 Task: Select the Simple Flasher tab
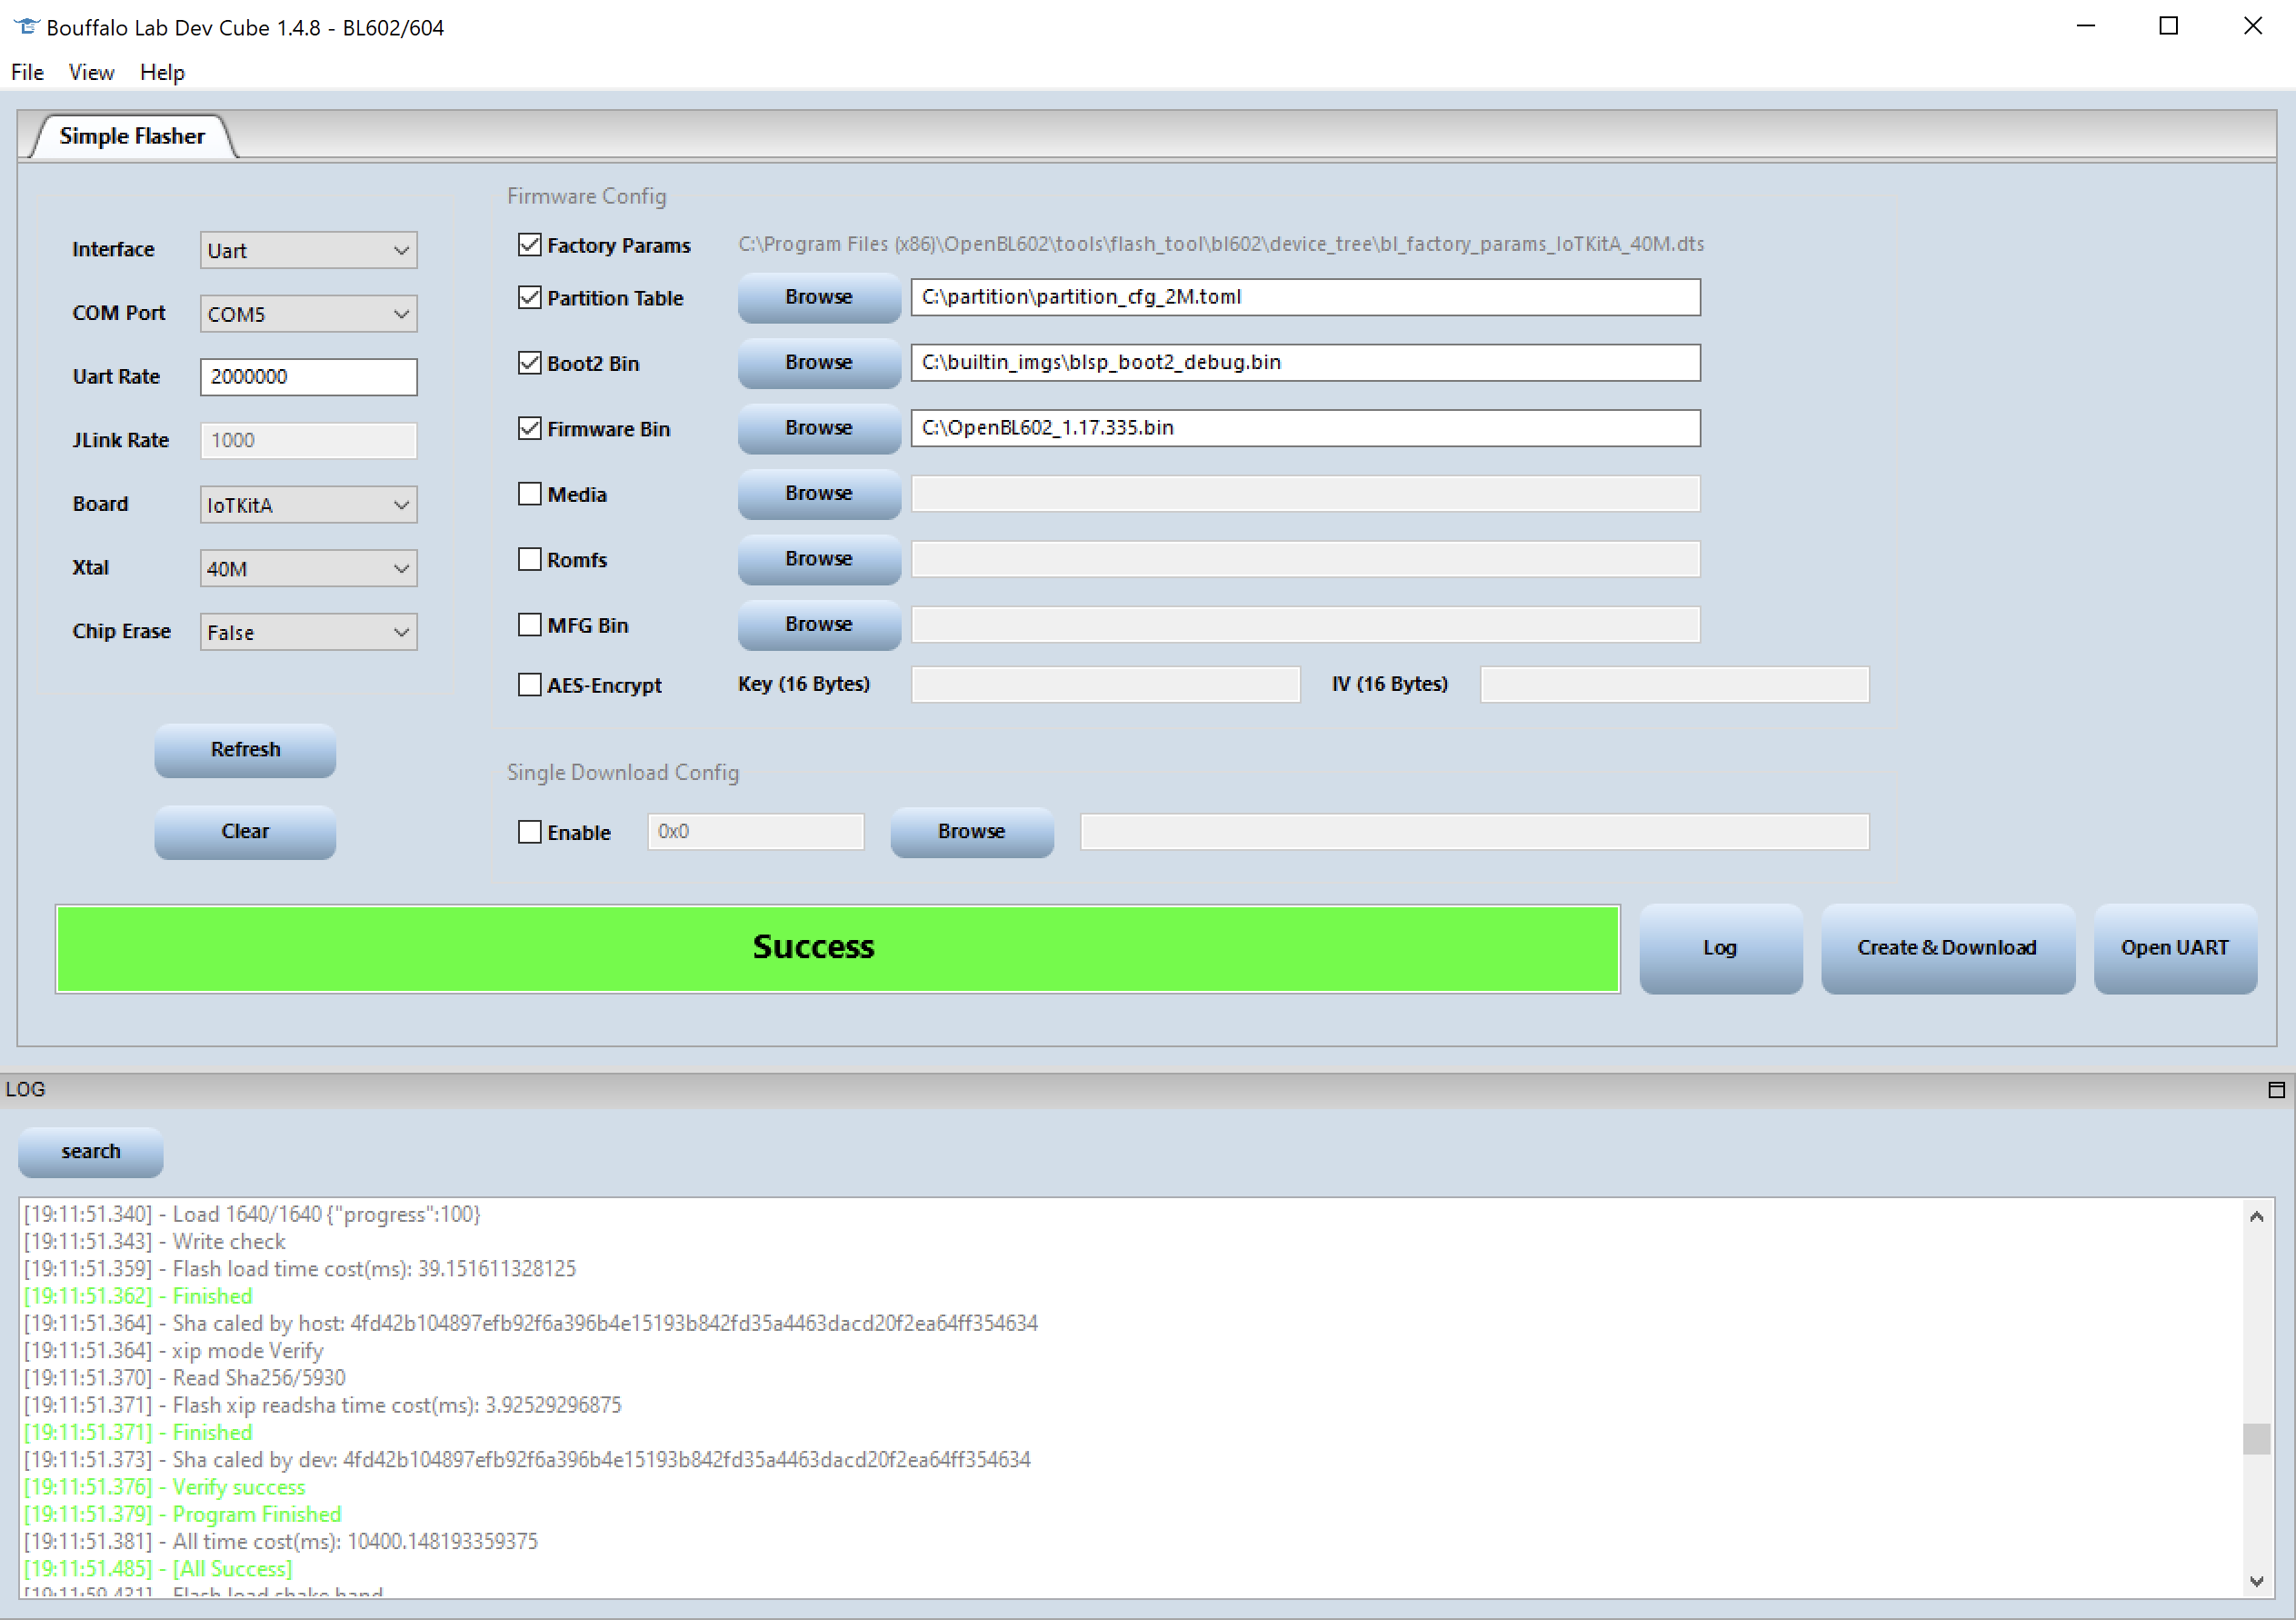132,136
